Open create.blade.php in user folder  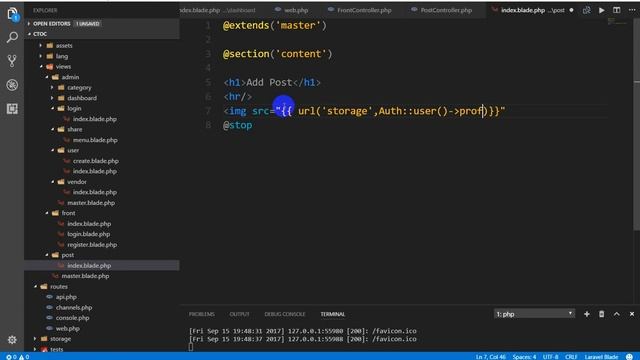(x=96, y=161)
